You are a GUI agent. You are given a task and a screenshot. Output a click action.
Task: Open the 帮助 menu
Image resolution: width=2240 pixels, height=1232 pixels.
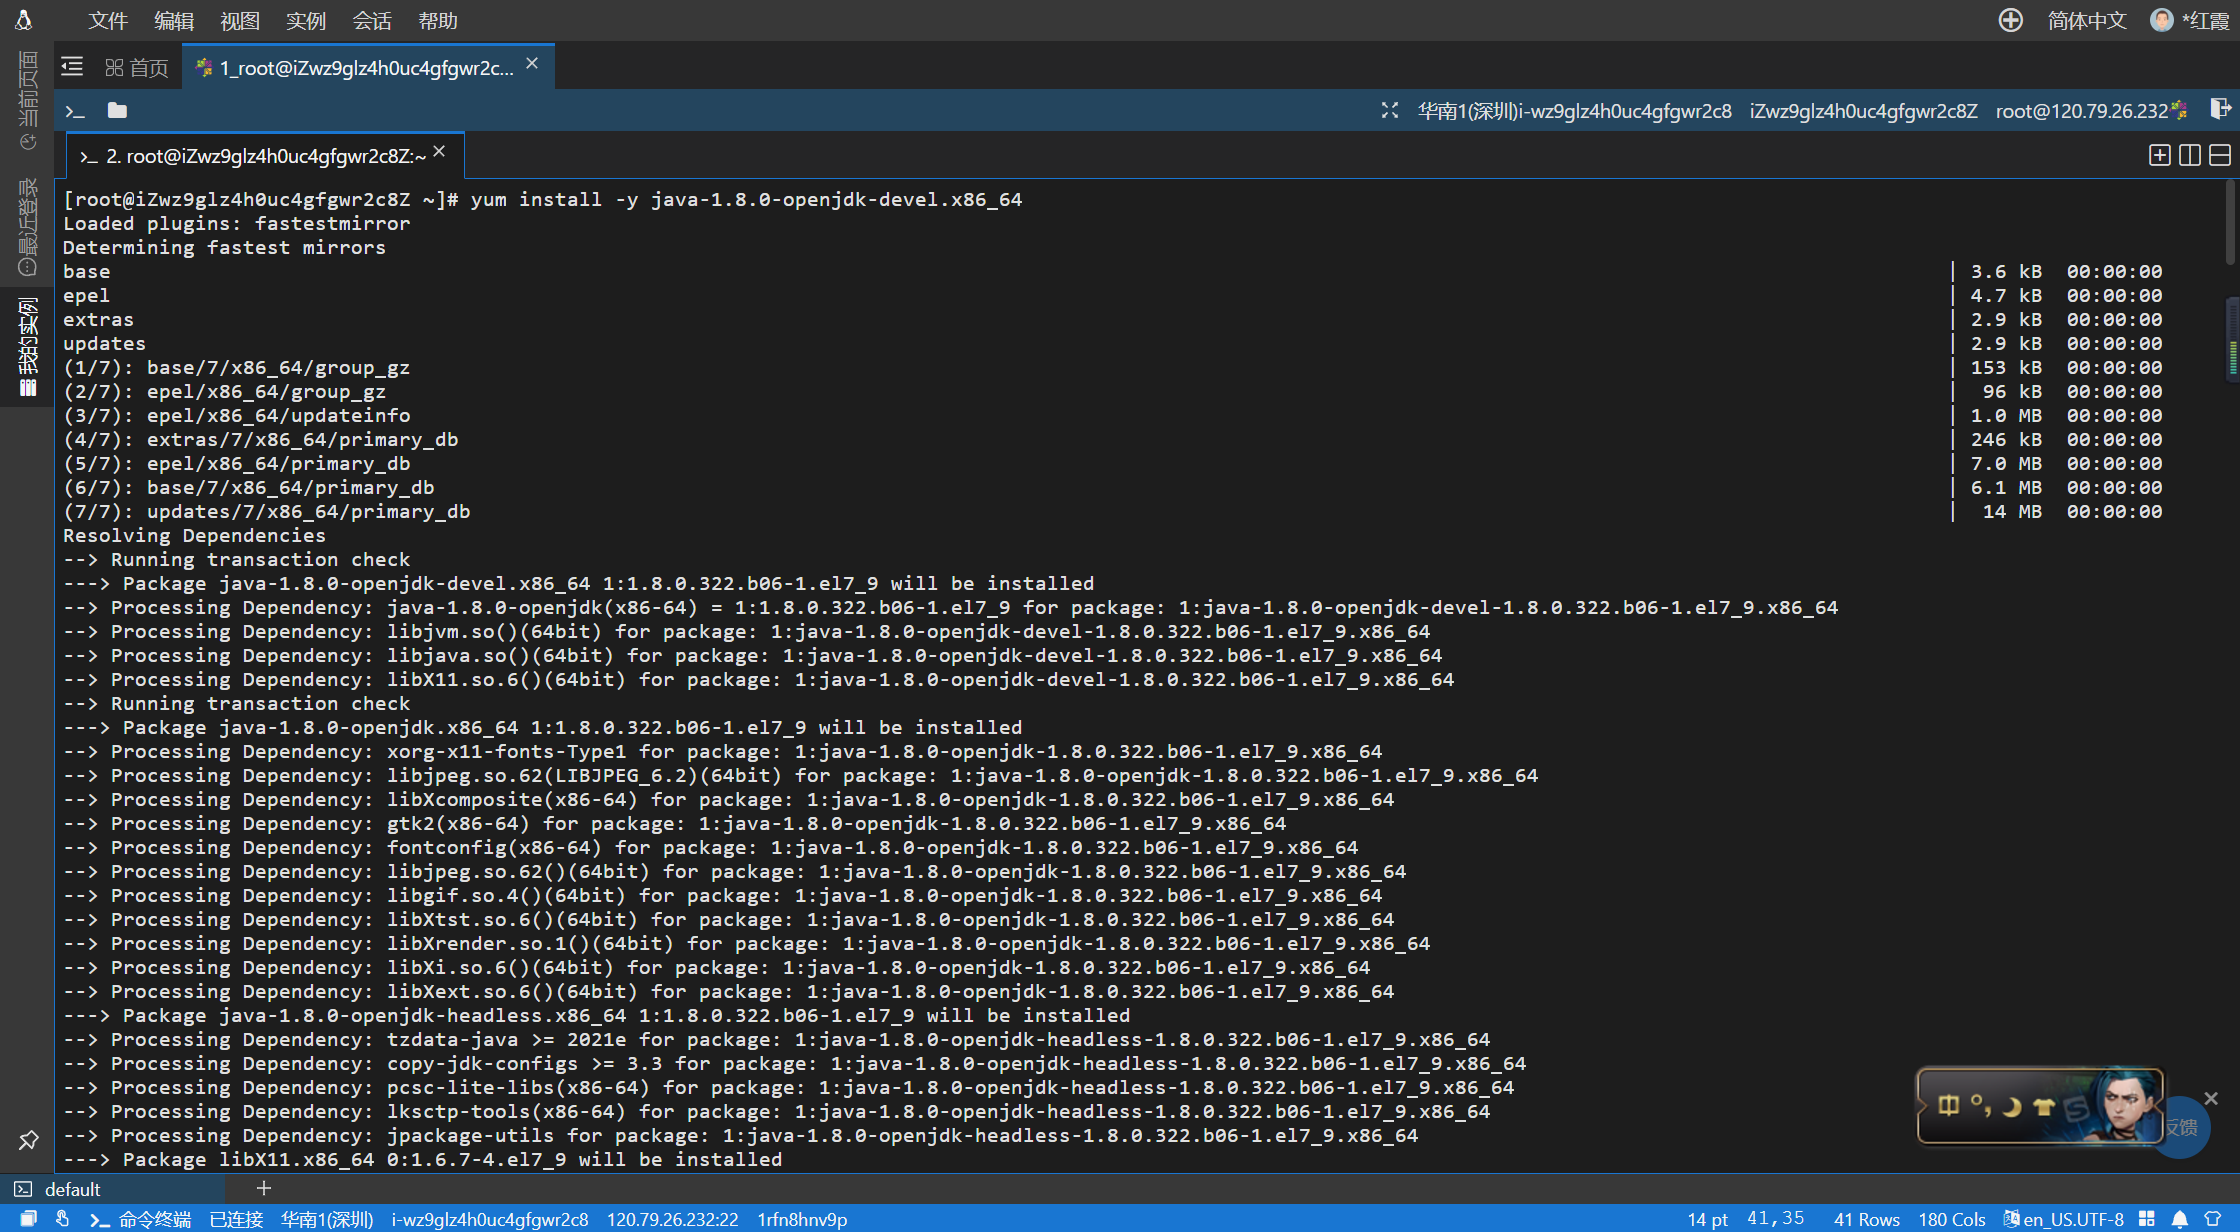coord(438,21)
